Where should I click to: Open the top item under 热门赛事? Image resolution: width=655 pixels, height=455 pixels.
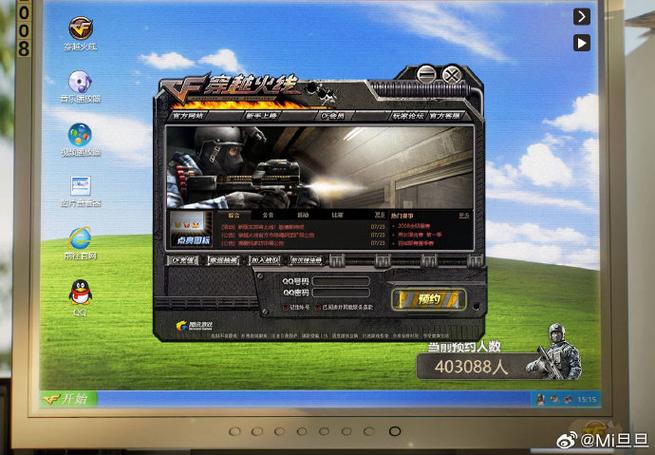pos(414,226)
